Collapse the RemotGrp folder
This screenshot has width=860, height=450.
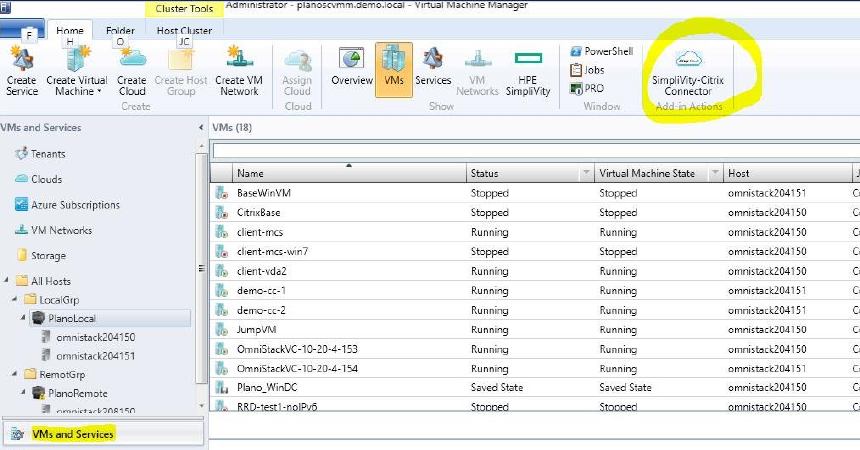tap(15, 374)
